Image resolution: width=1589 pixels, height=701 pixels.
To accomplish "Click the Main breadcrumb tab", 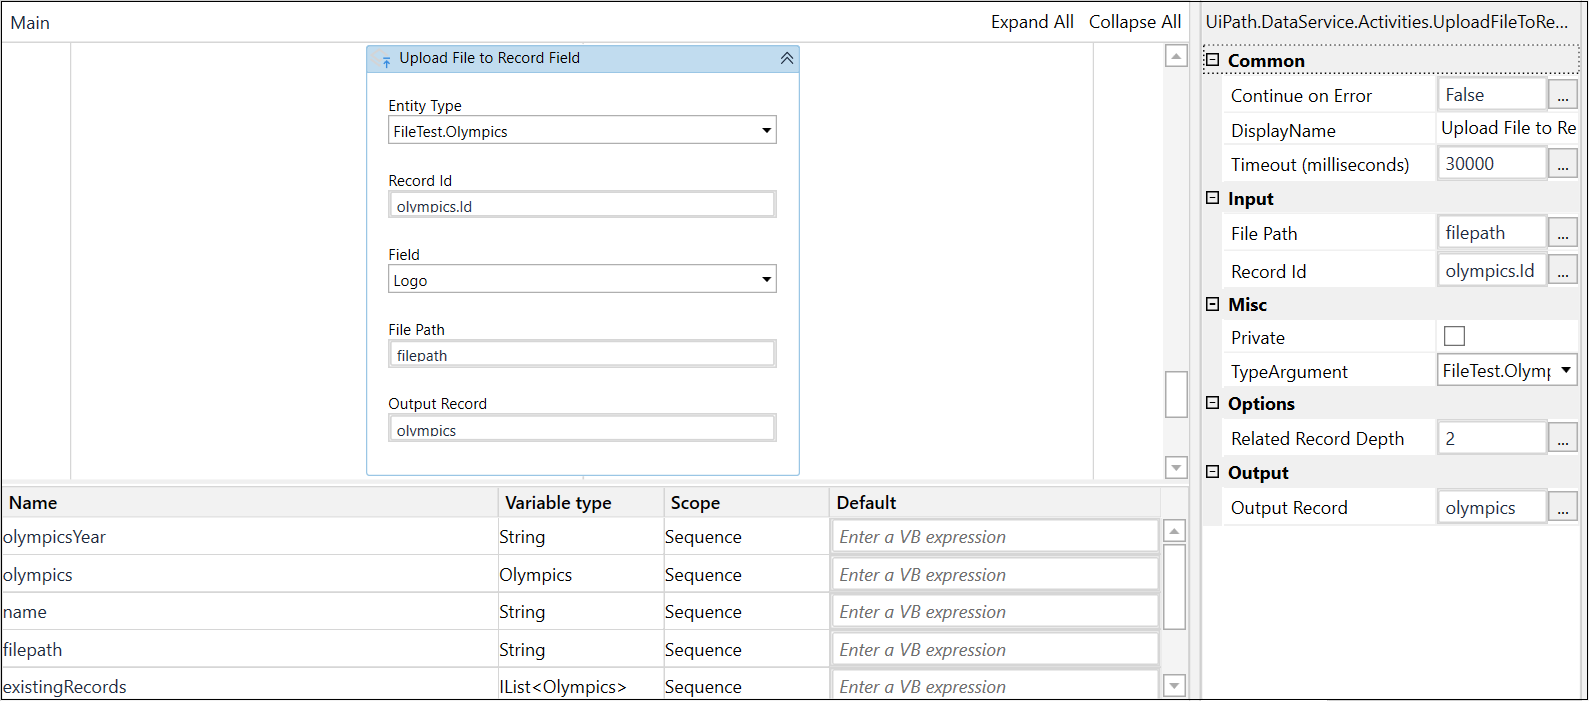I will pos(30,22).
